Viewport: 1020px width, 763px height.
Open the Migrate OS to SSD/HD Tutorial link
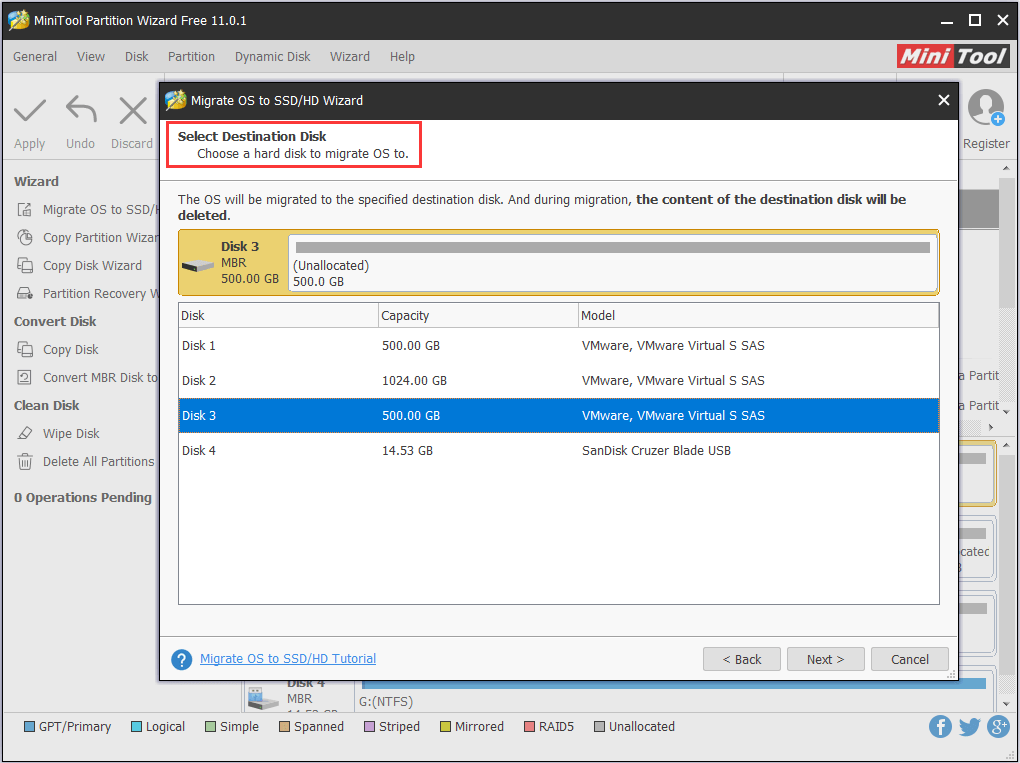(288, 659)
